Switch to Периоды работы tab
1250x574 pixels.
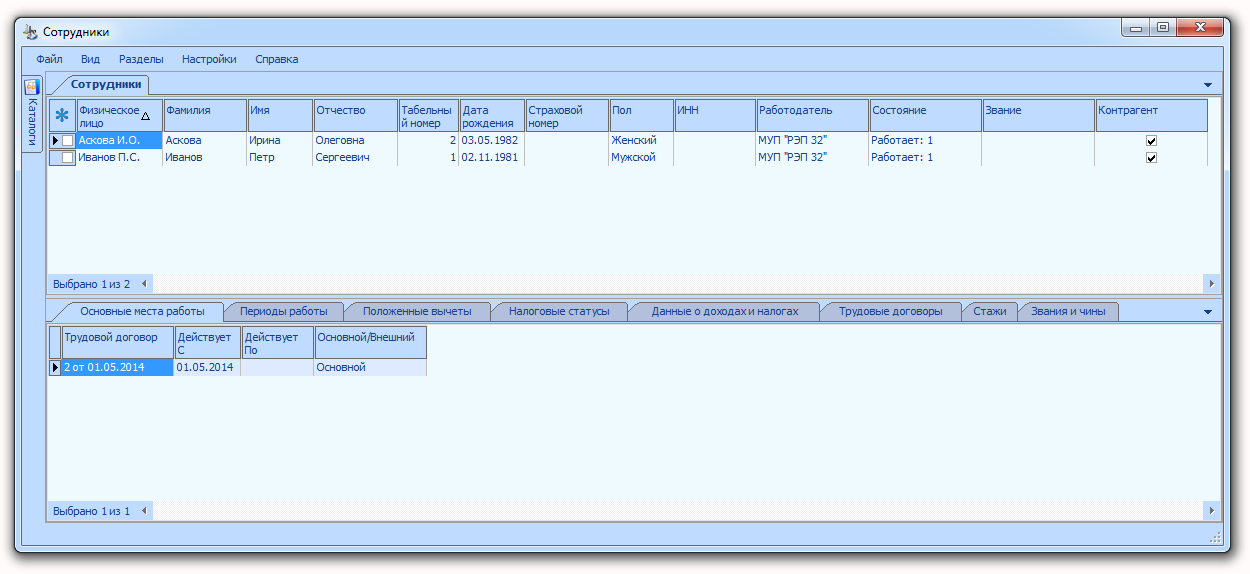[x=284, y=311]
